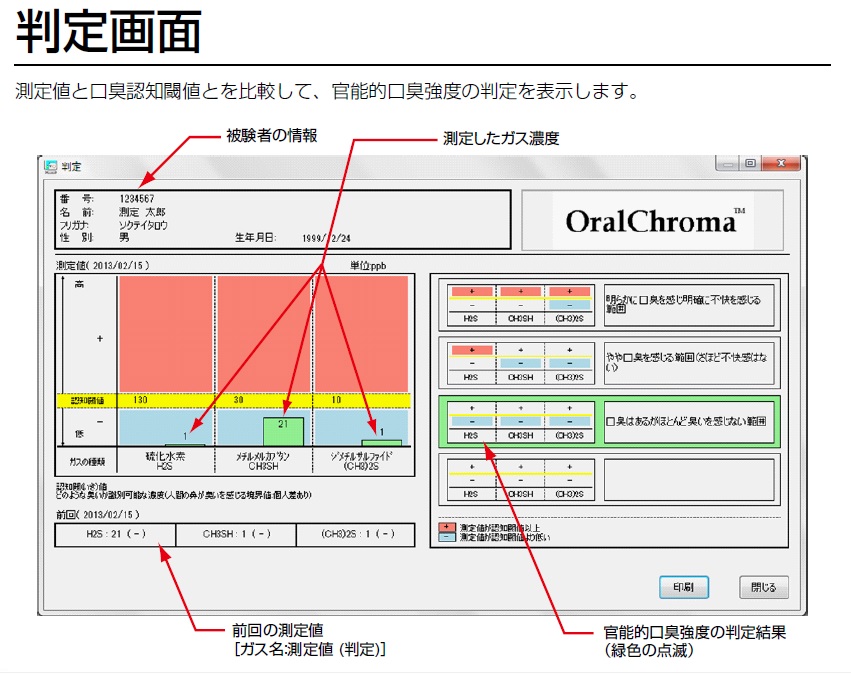The width and height of the screenshot is (851, 675).
Task: Click the 印刷 (Print) button
Action: [x=684, y=587]
